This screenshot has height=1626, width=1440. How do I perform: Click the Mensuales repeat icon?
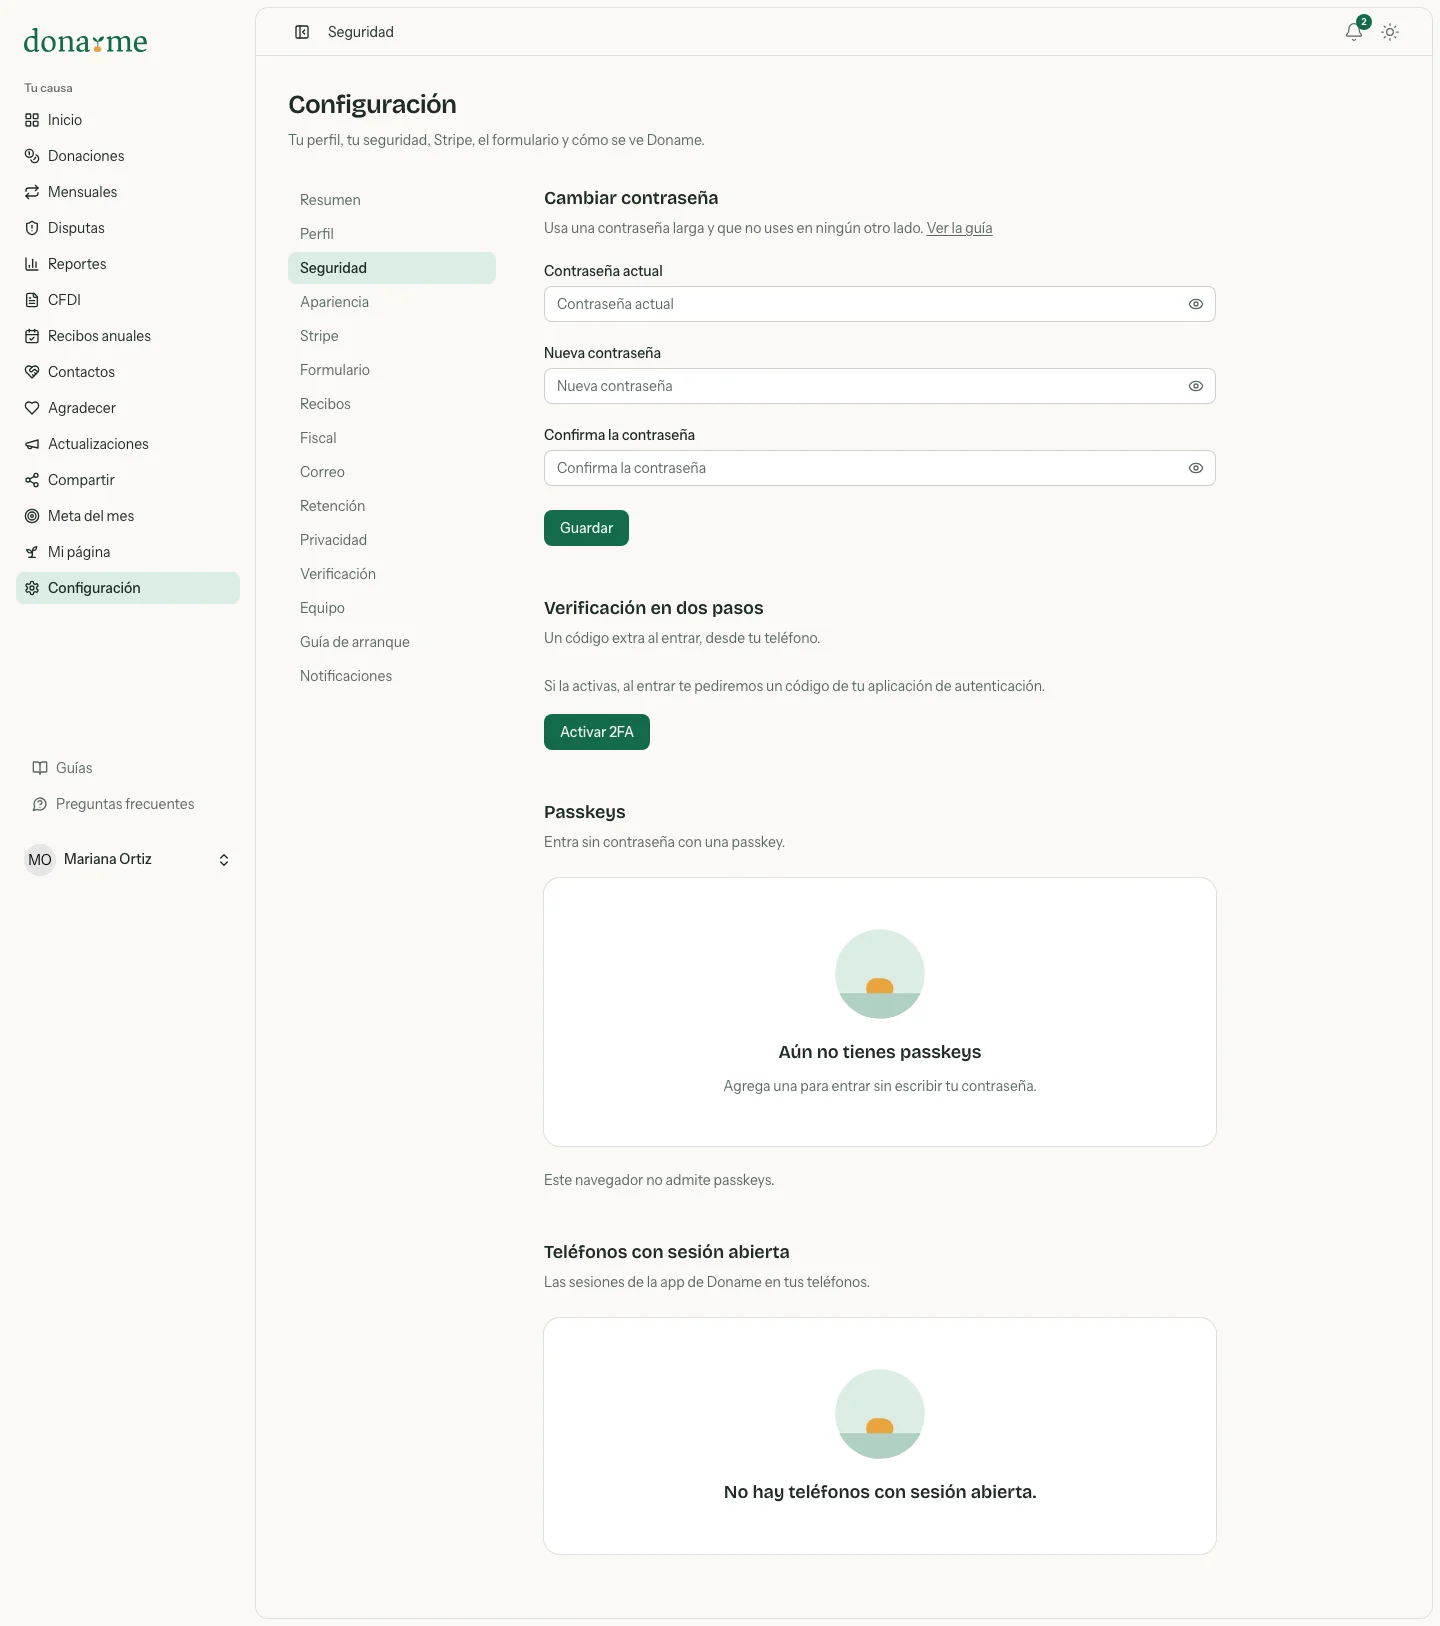click(32, 192)
